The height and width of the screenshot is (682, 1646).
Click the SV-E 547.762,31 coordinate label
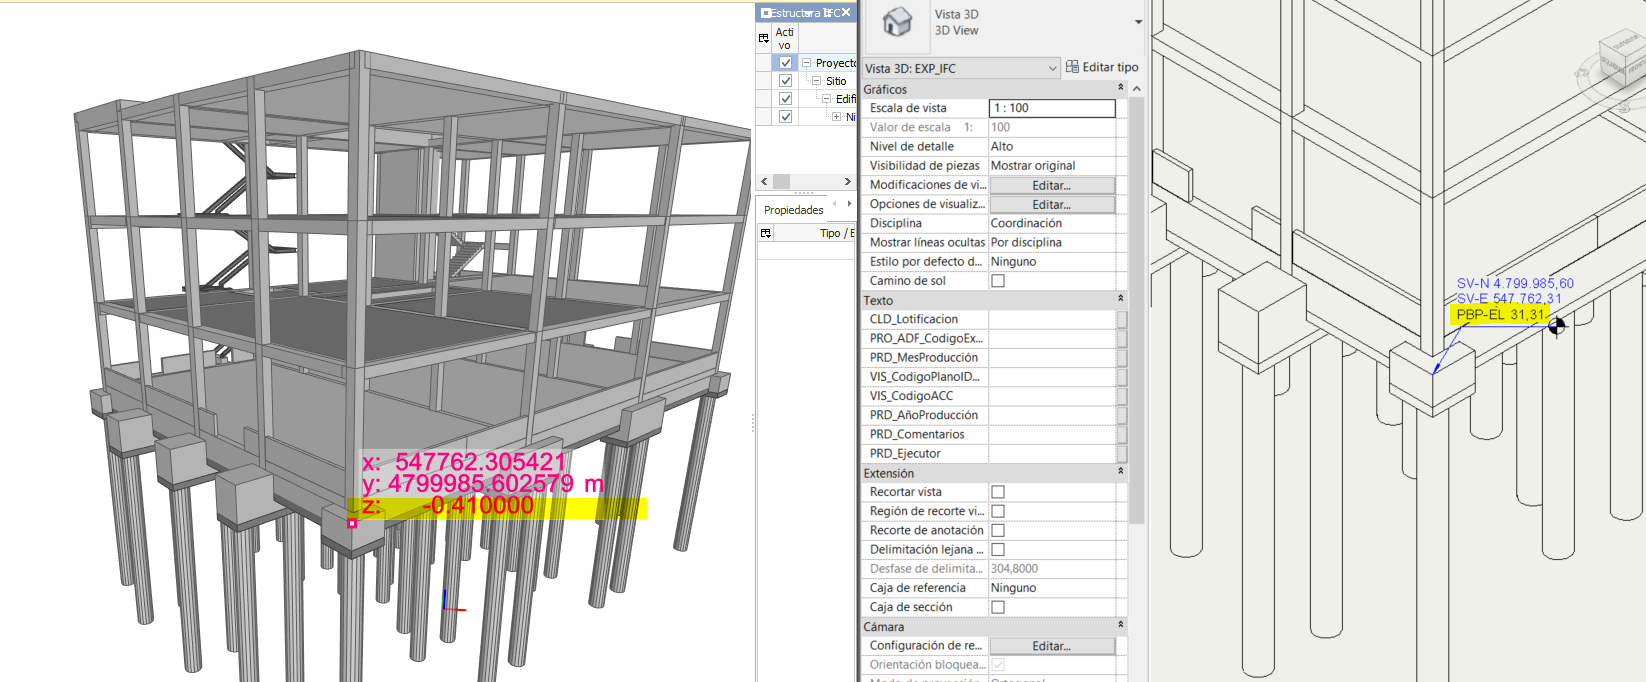coord(1509,298)
